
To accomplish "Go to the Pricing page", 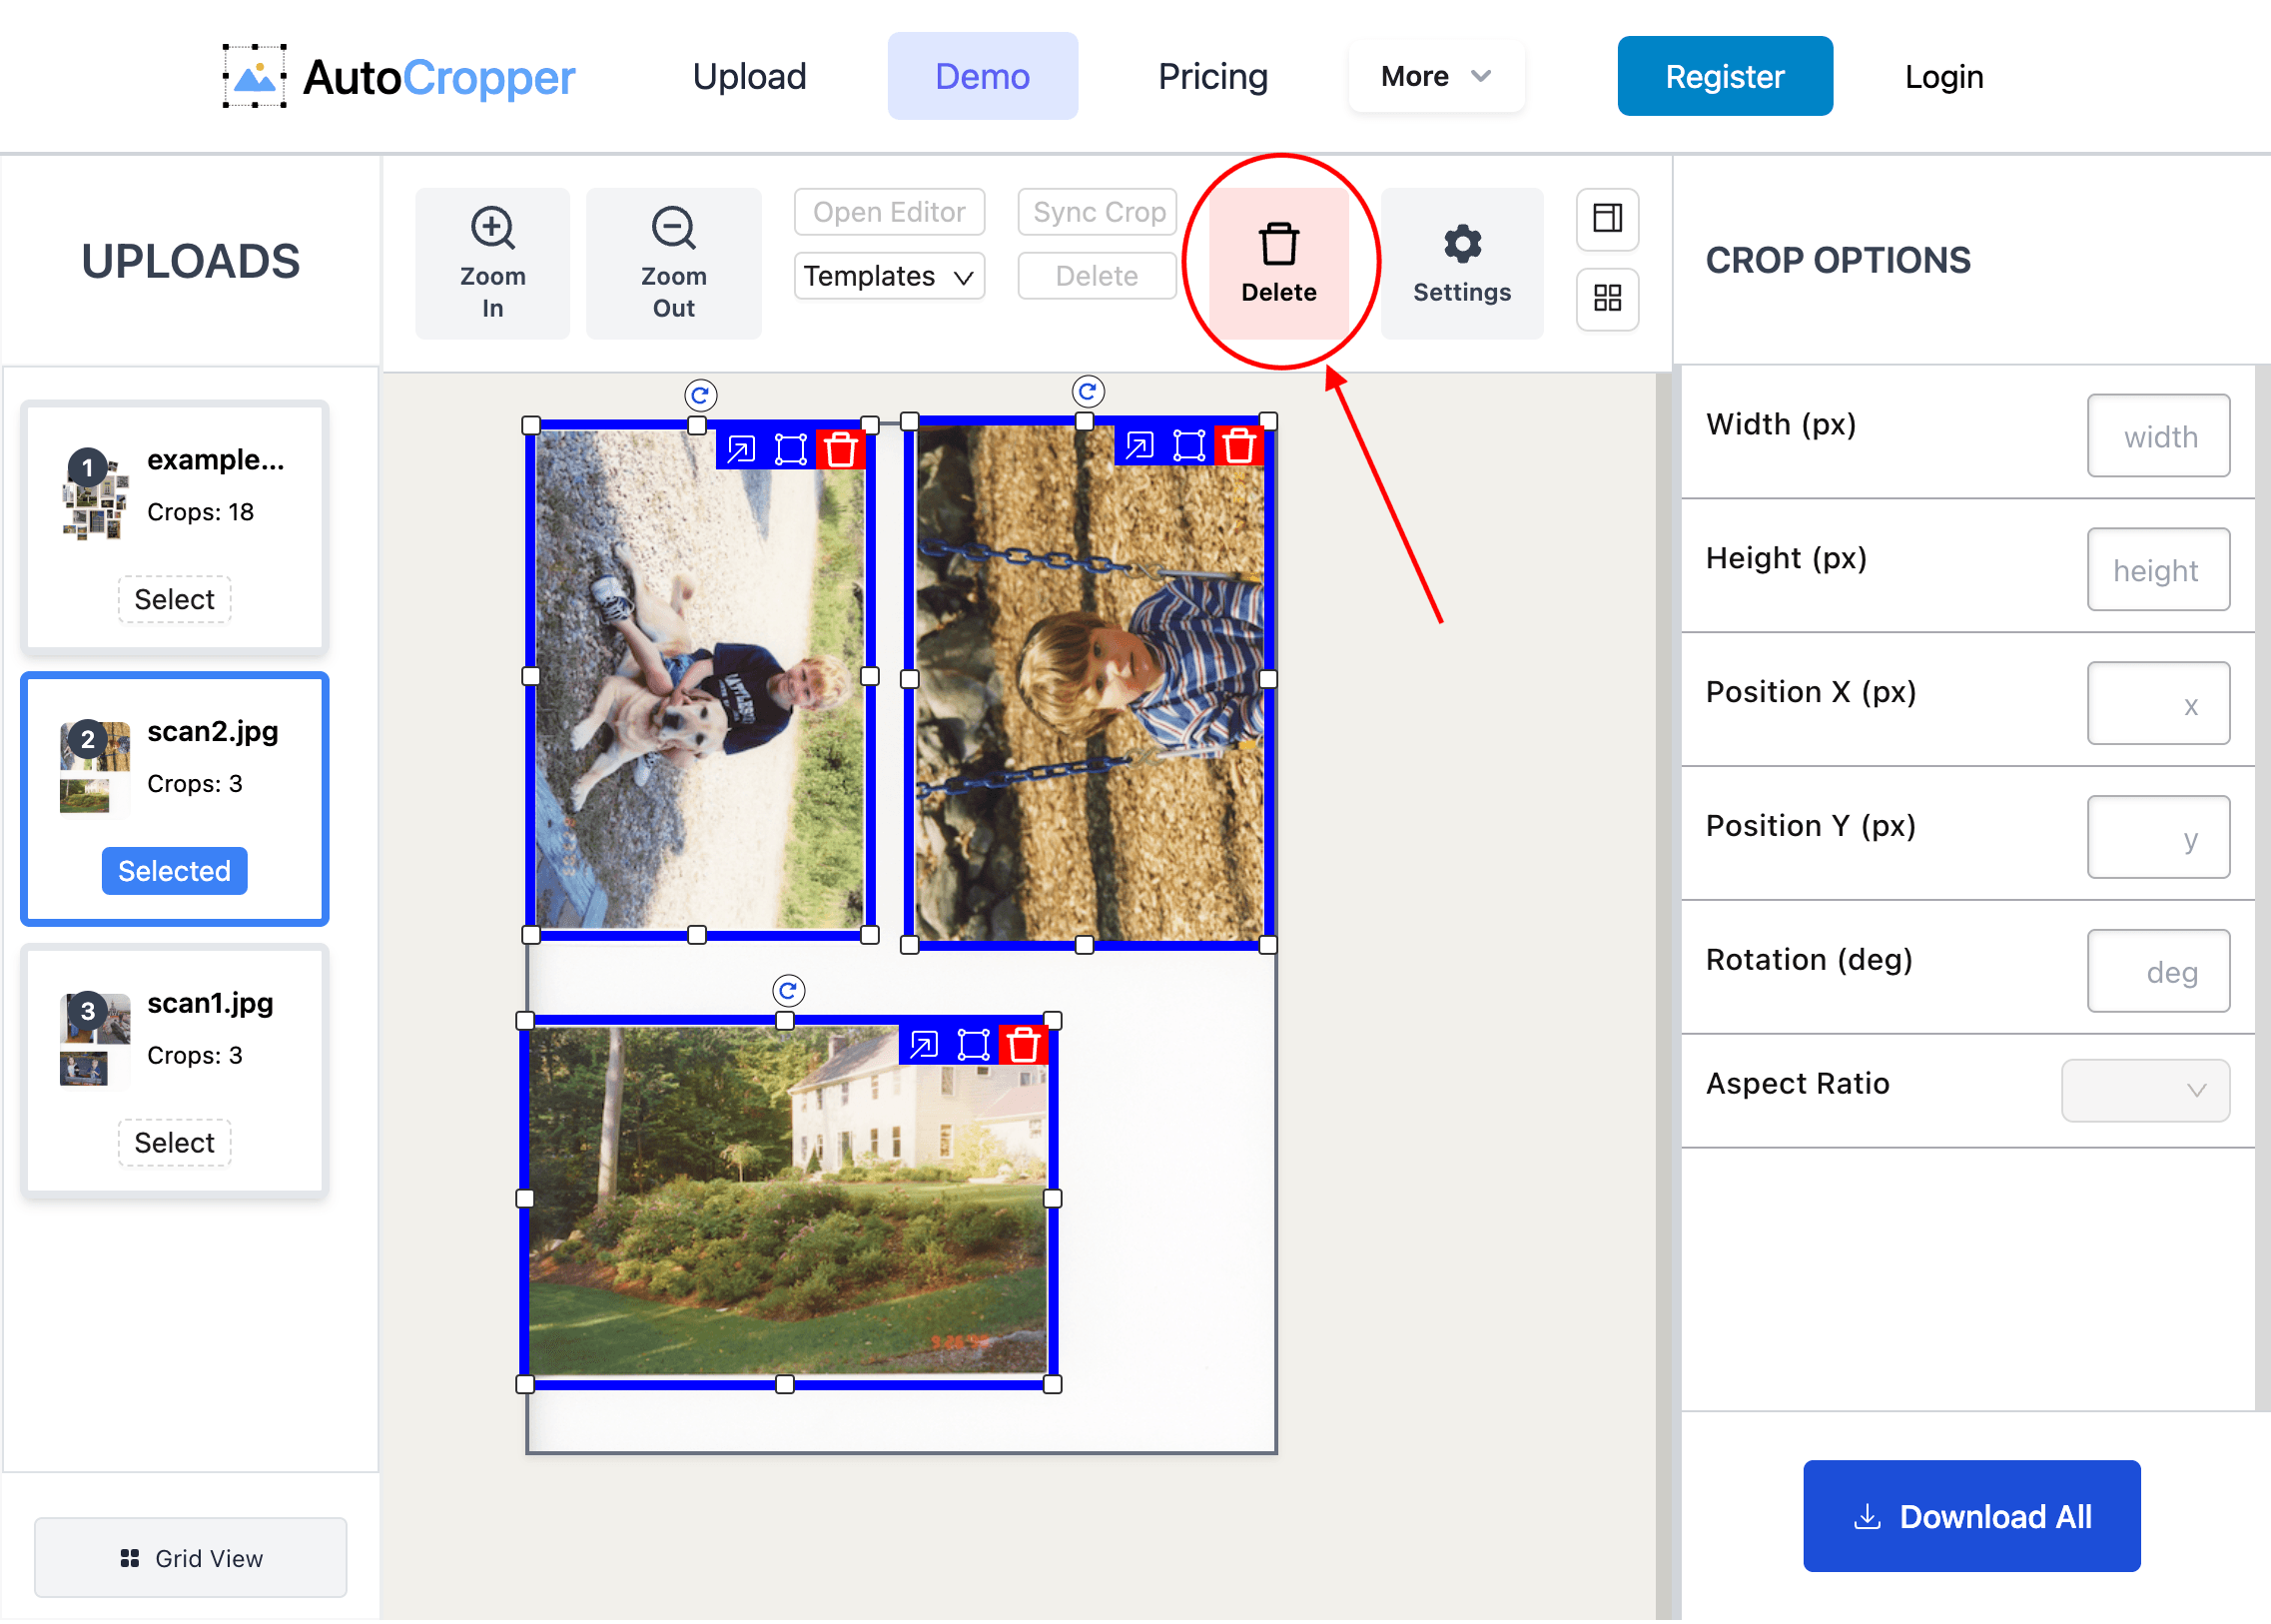I will tap(1212, 76).
